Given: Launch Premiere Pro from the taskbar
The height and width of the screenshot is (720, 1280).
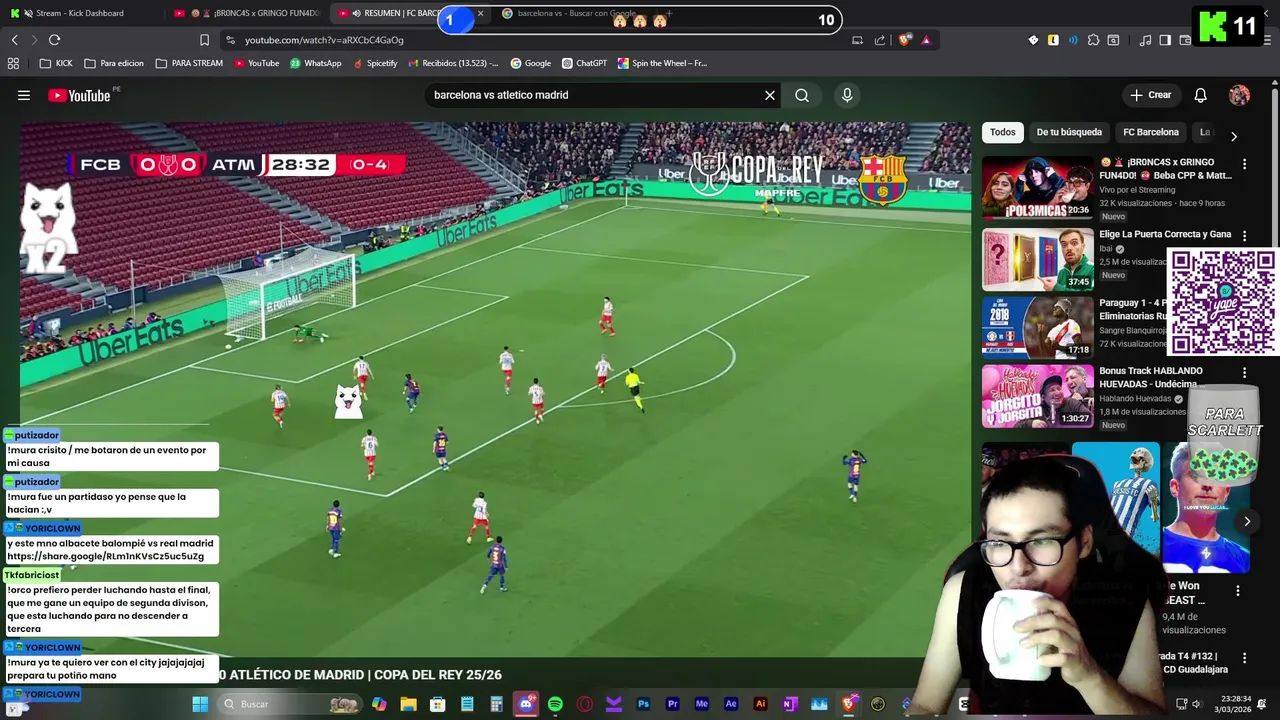Looking at the screenshot, I should (x=672, y=704).
